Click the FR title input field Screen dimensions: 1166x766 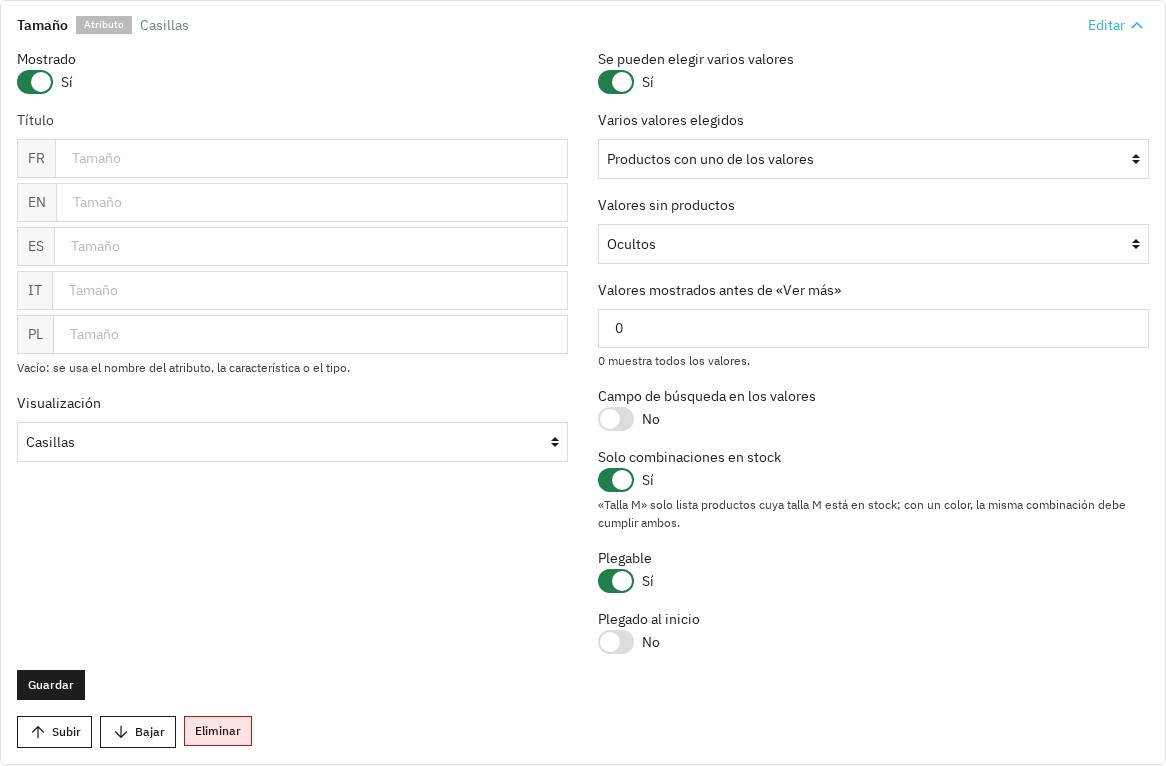(x=312, y=158)
